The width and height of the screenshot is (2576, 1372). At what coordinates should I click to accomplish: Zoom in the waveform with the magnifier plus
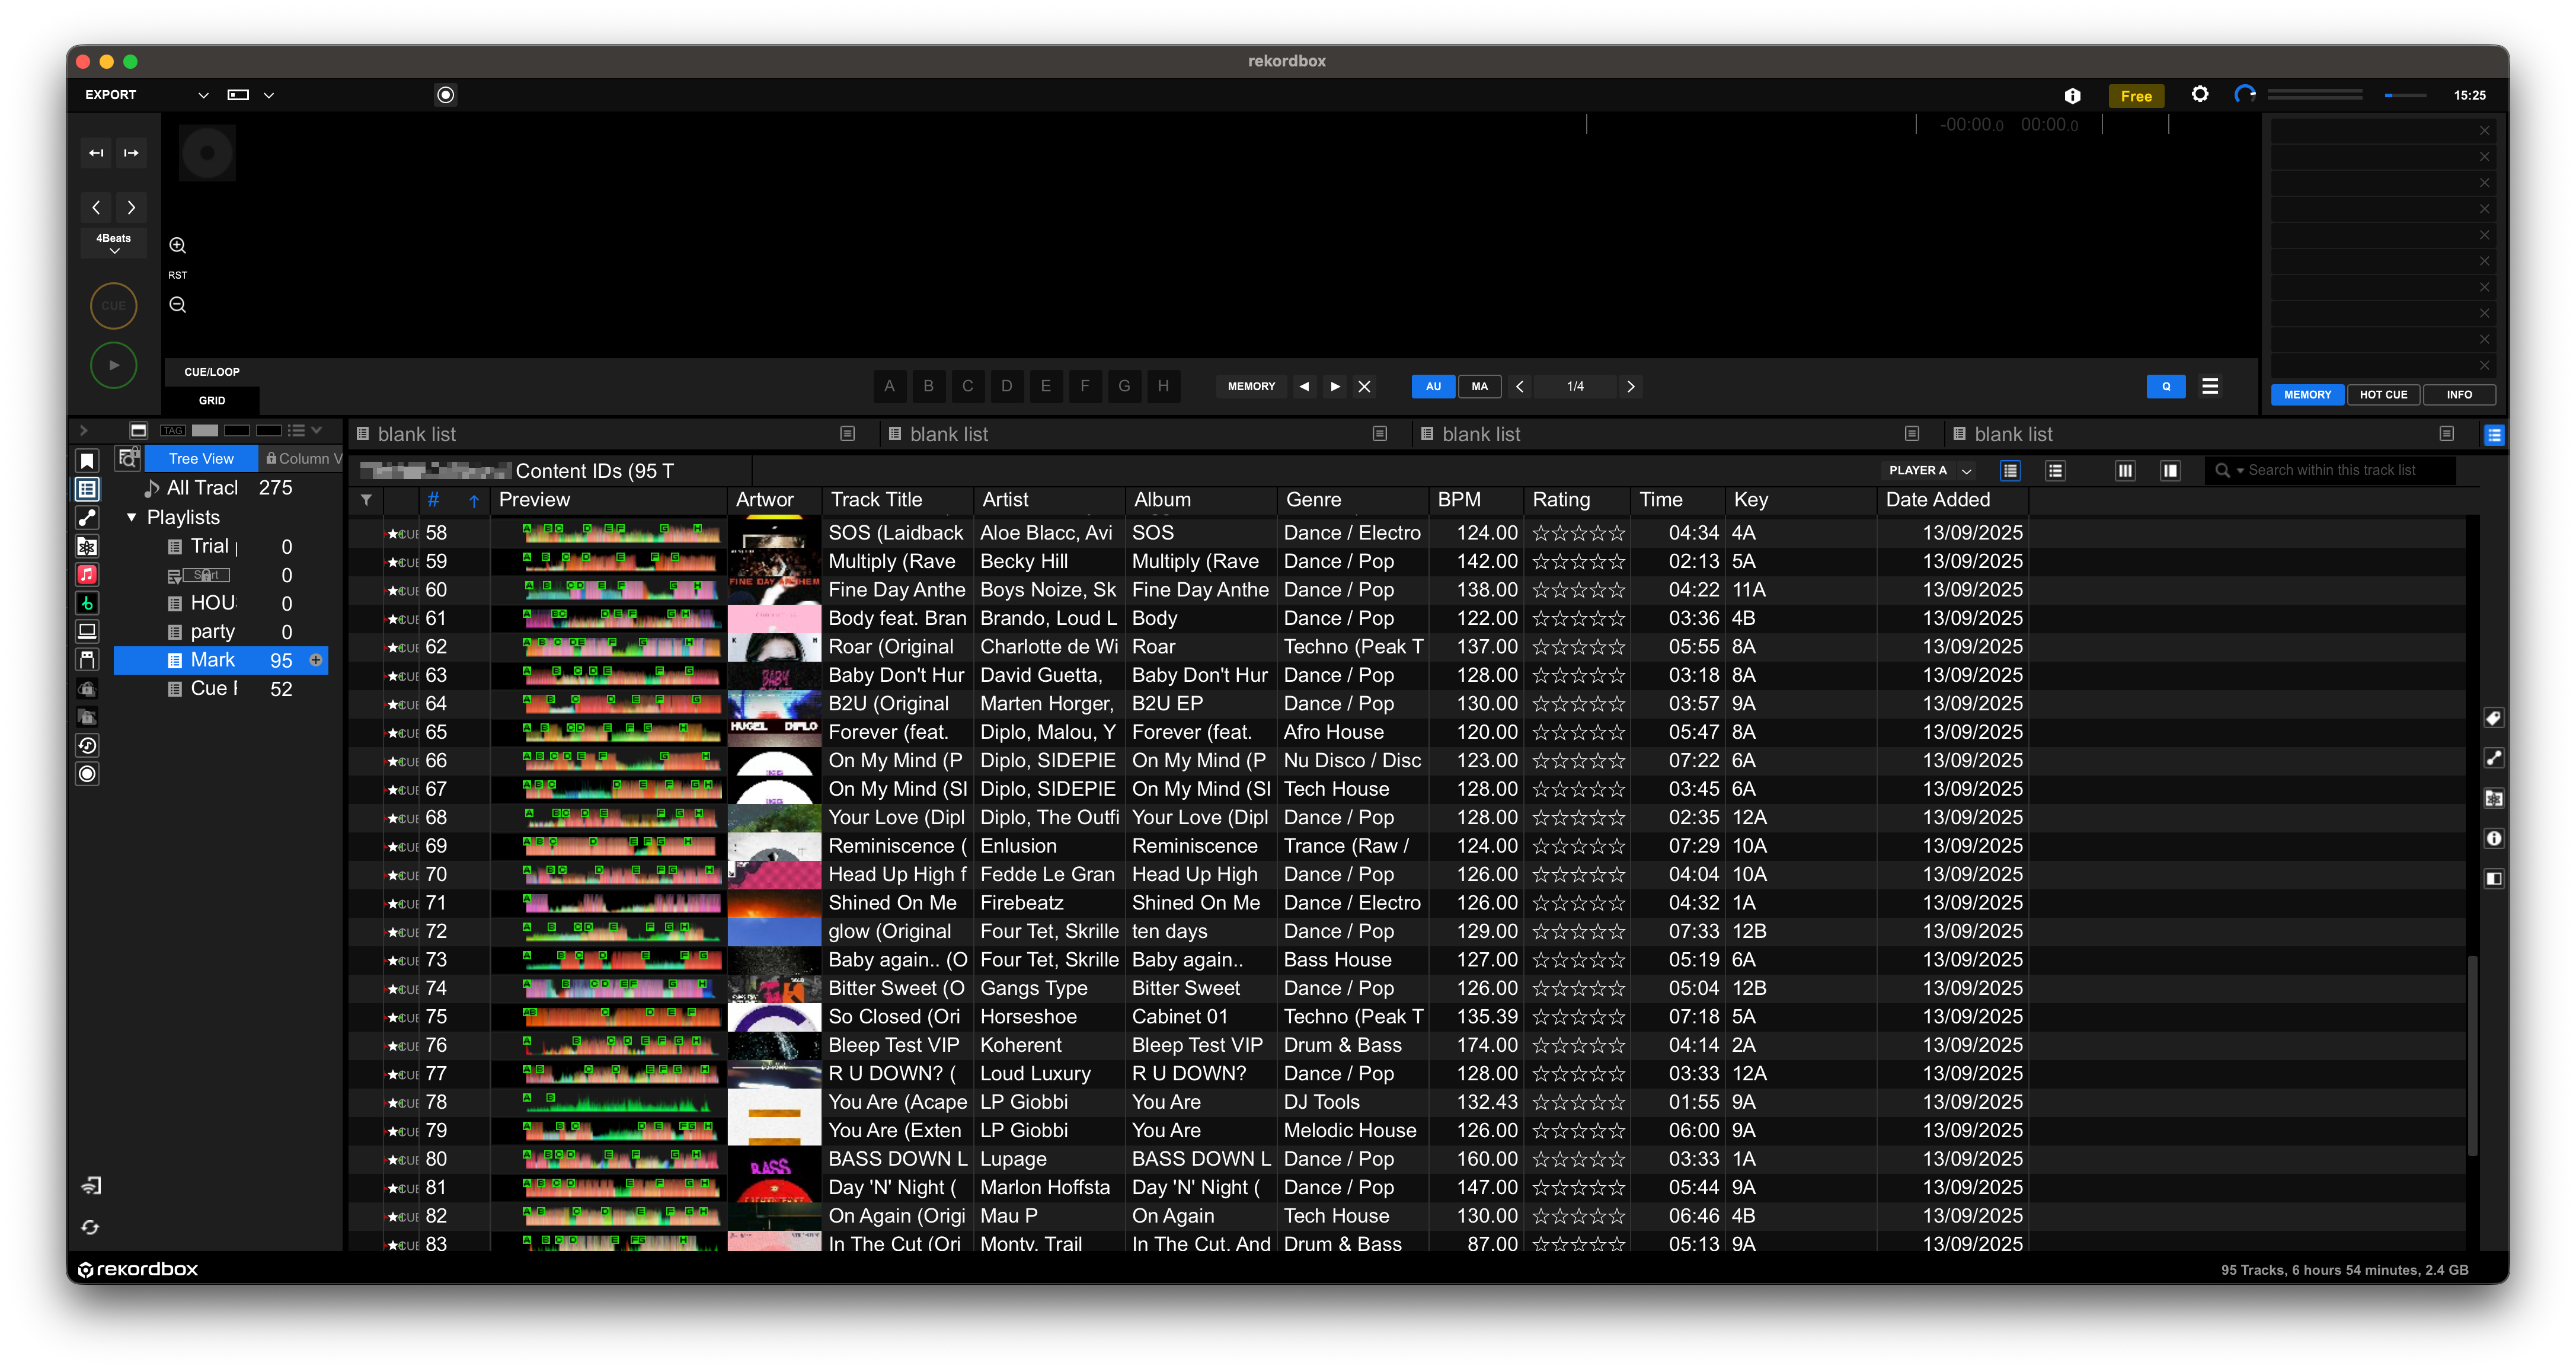coord(177,245)
